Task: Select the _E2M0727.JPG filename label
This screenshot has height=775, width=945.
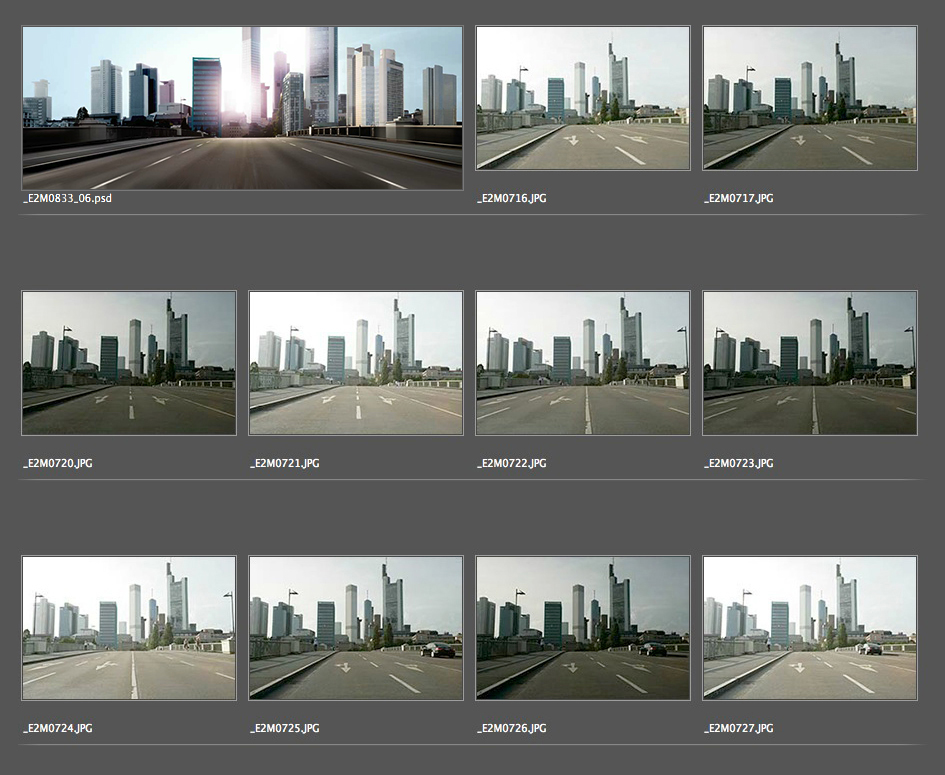Action: click(x=739, y=729)
